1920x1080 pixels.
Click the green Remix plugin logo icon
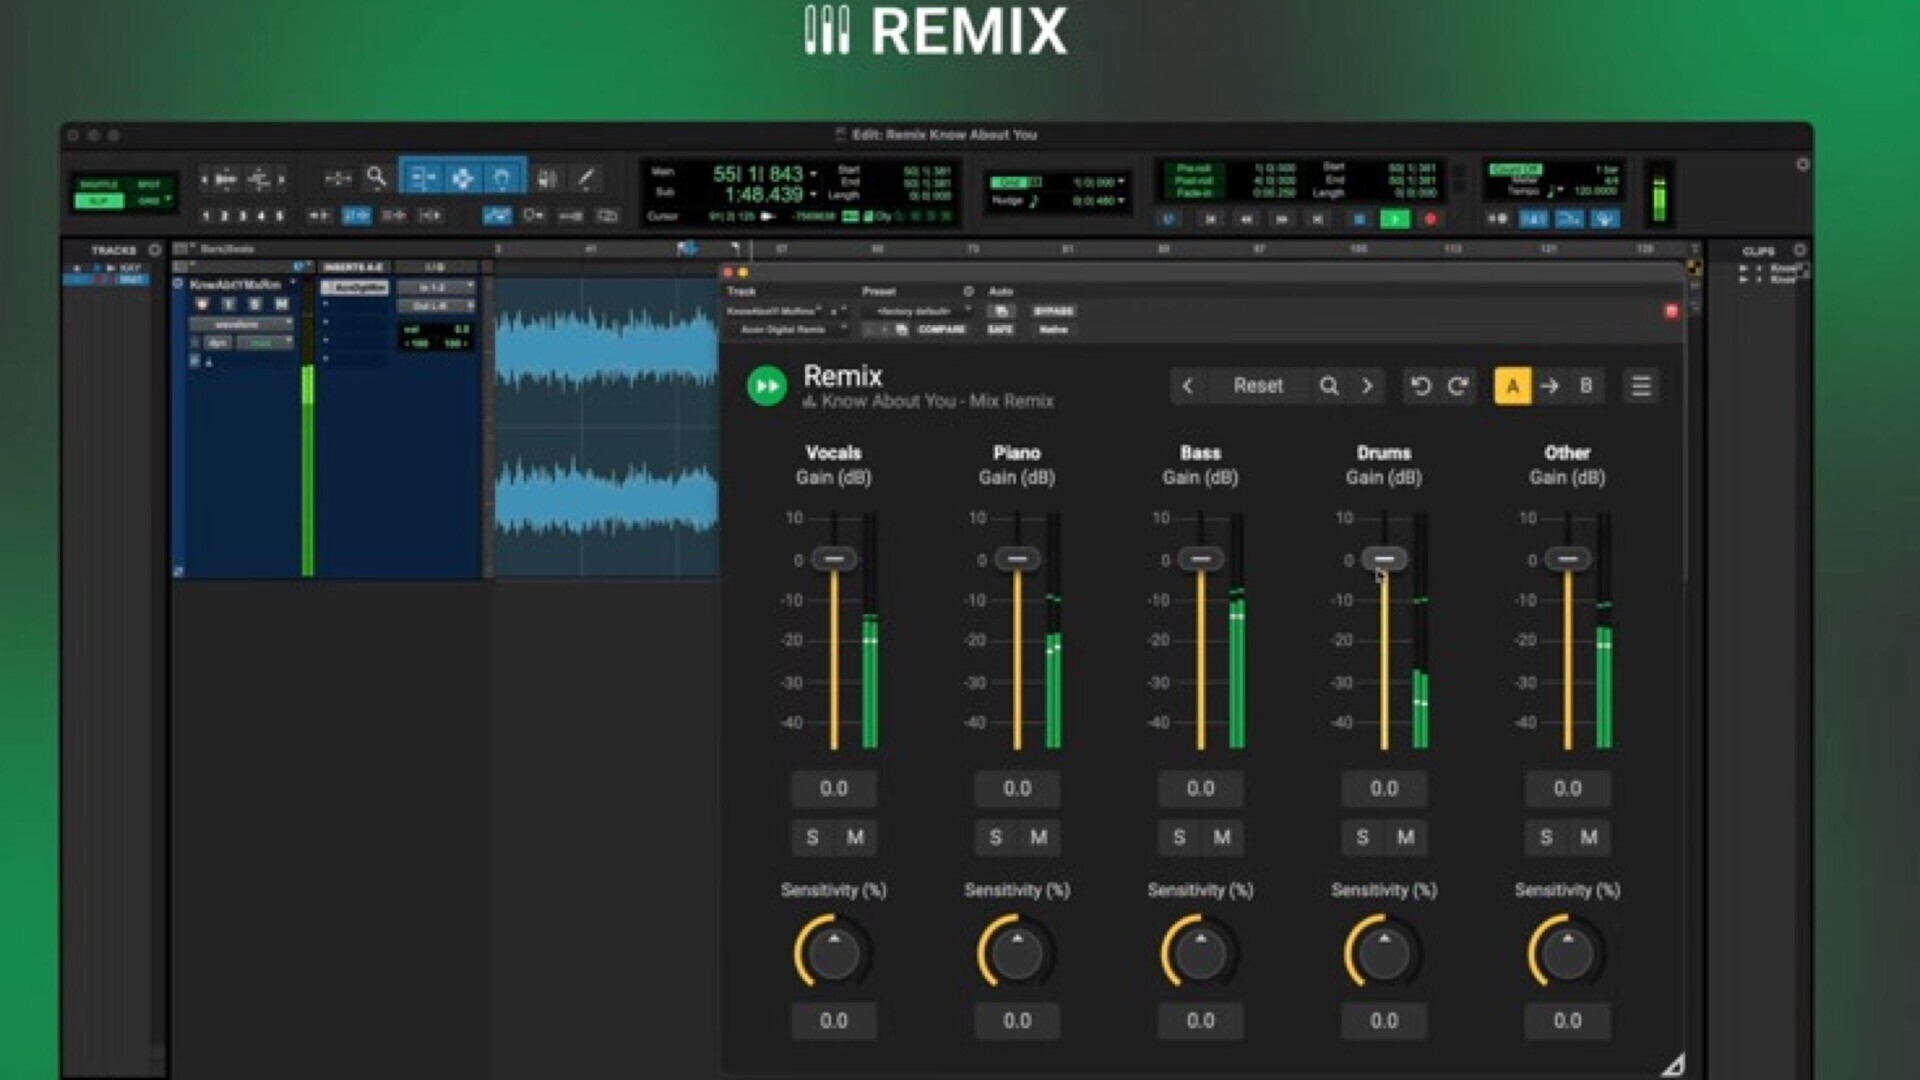pos(767,386)
